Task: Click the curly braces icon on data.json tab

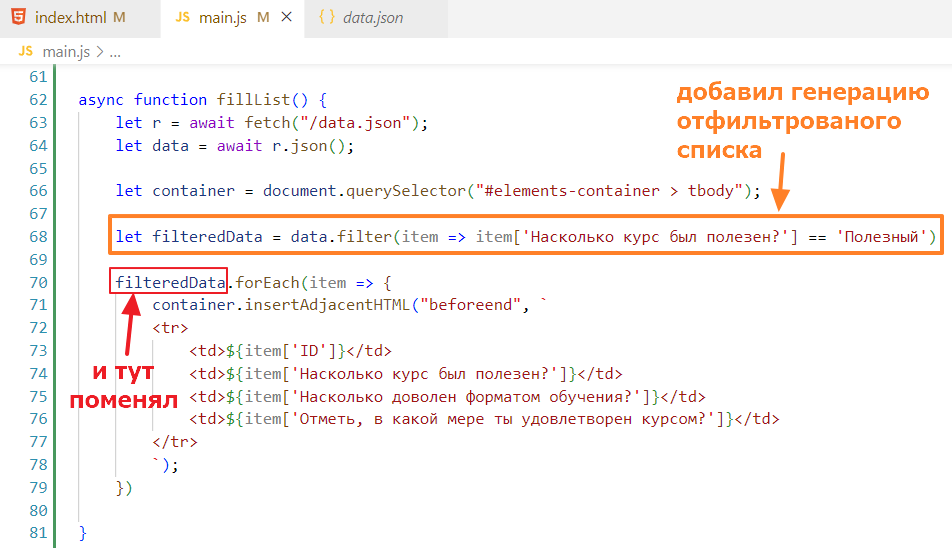Action: [x=326, y=18]
